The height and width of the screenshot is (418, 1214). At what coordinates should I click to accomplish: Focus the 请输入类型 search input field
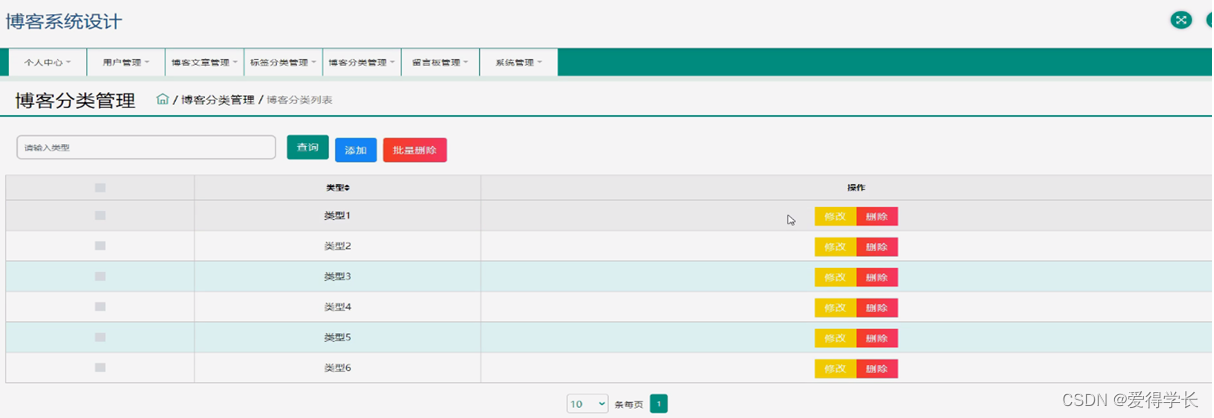click(146, 147)
